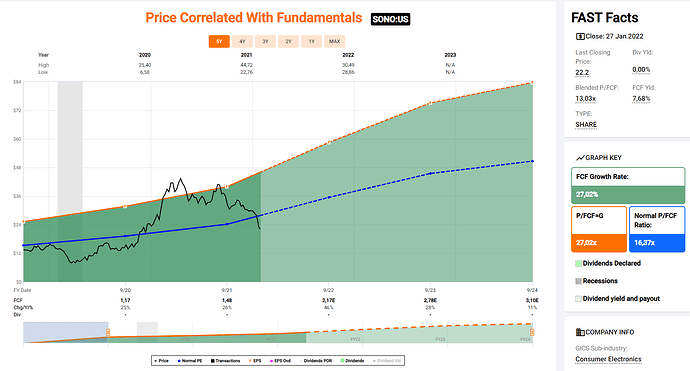Click the Normal P/FCF Ratio box
690x371 pixels.
(657, 229)
